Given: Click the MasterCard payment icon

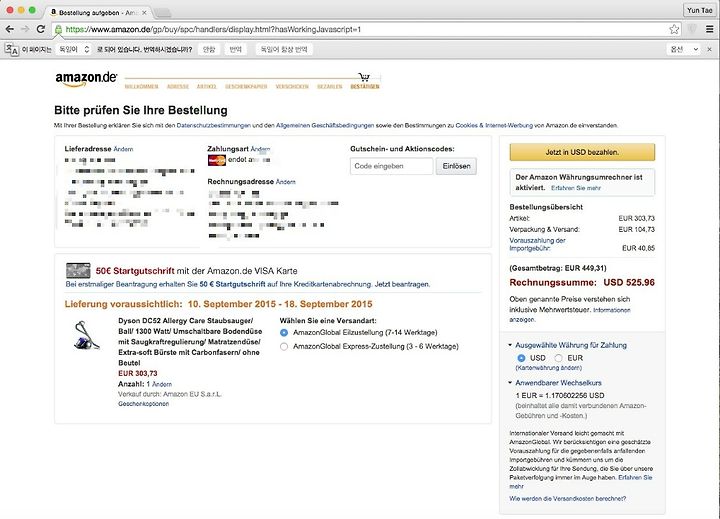Looking at the screenshot, I should pyautogui.click(x=217, y=160).
